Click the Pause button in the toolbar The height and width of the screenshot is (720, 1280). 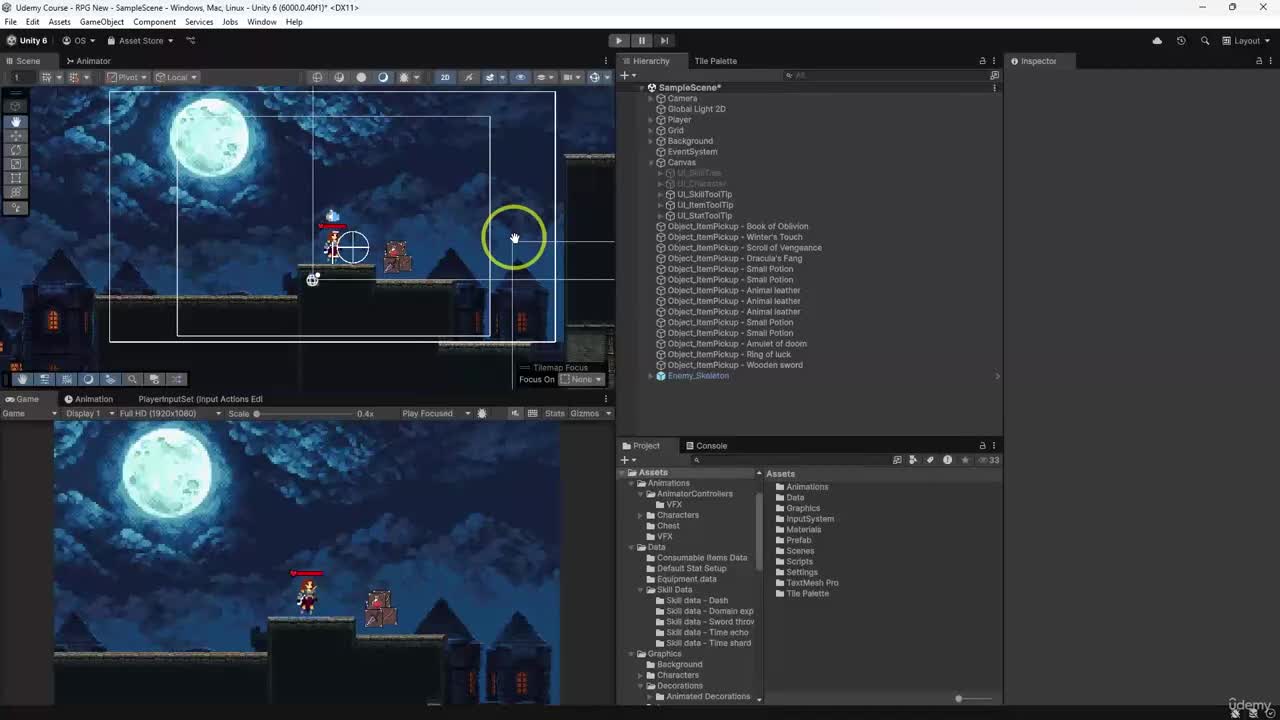(x=641, y=41)
